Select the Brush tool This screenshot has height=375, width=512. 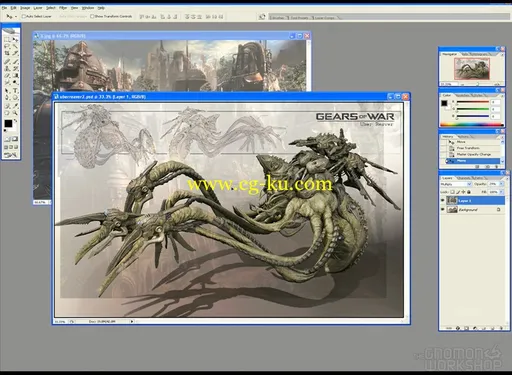(x=15, y=62)
